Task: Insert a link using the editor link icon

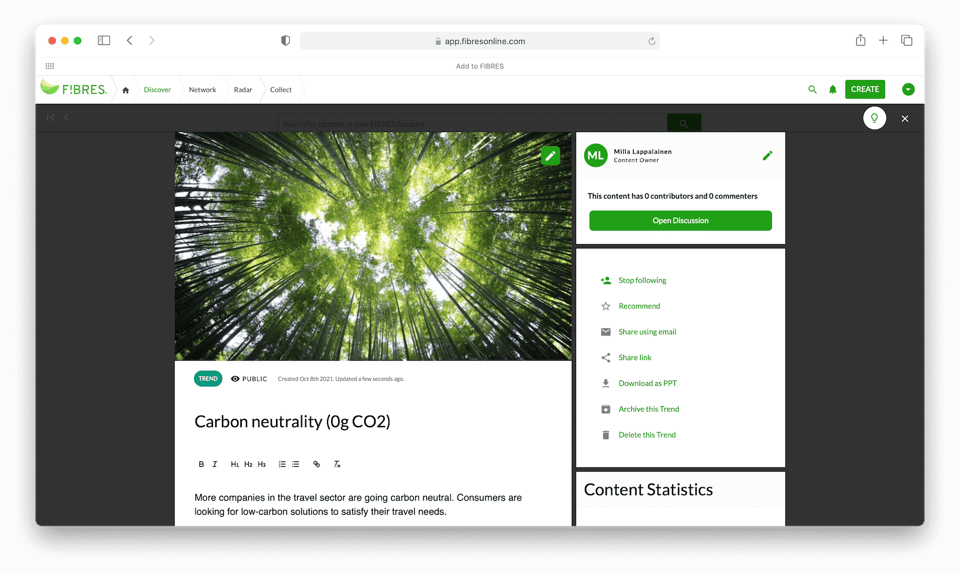Action: click(x=317, y=464)
